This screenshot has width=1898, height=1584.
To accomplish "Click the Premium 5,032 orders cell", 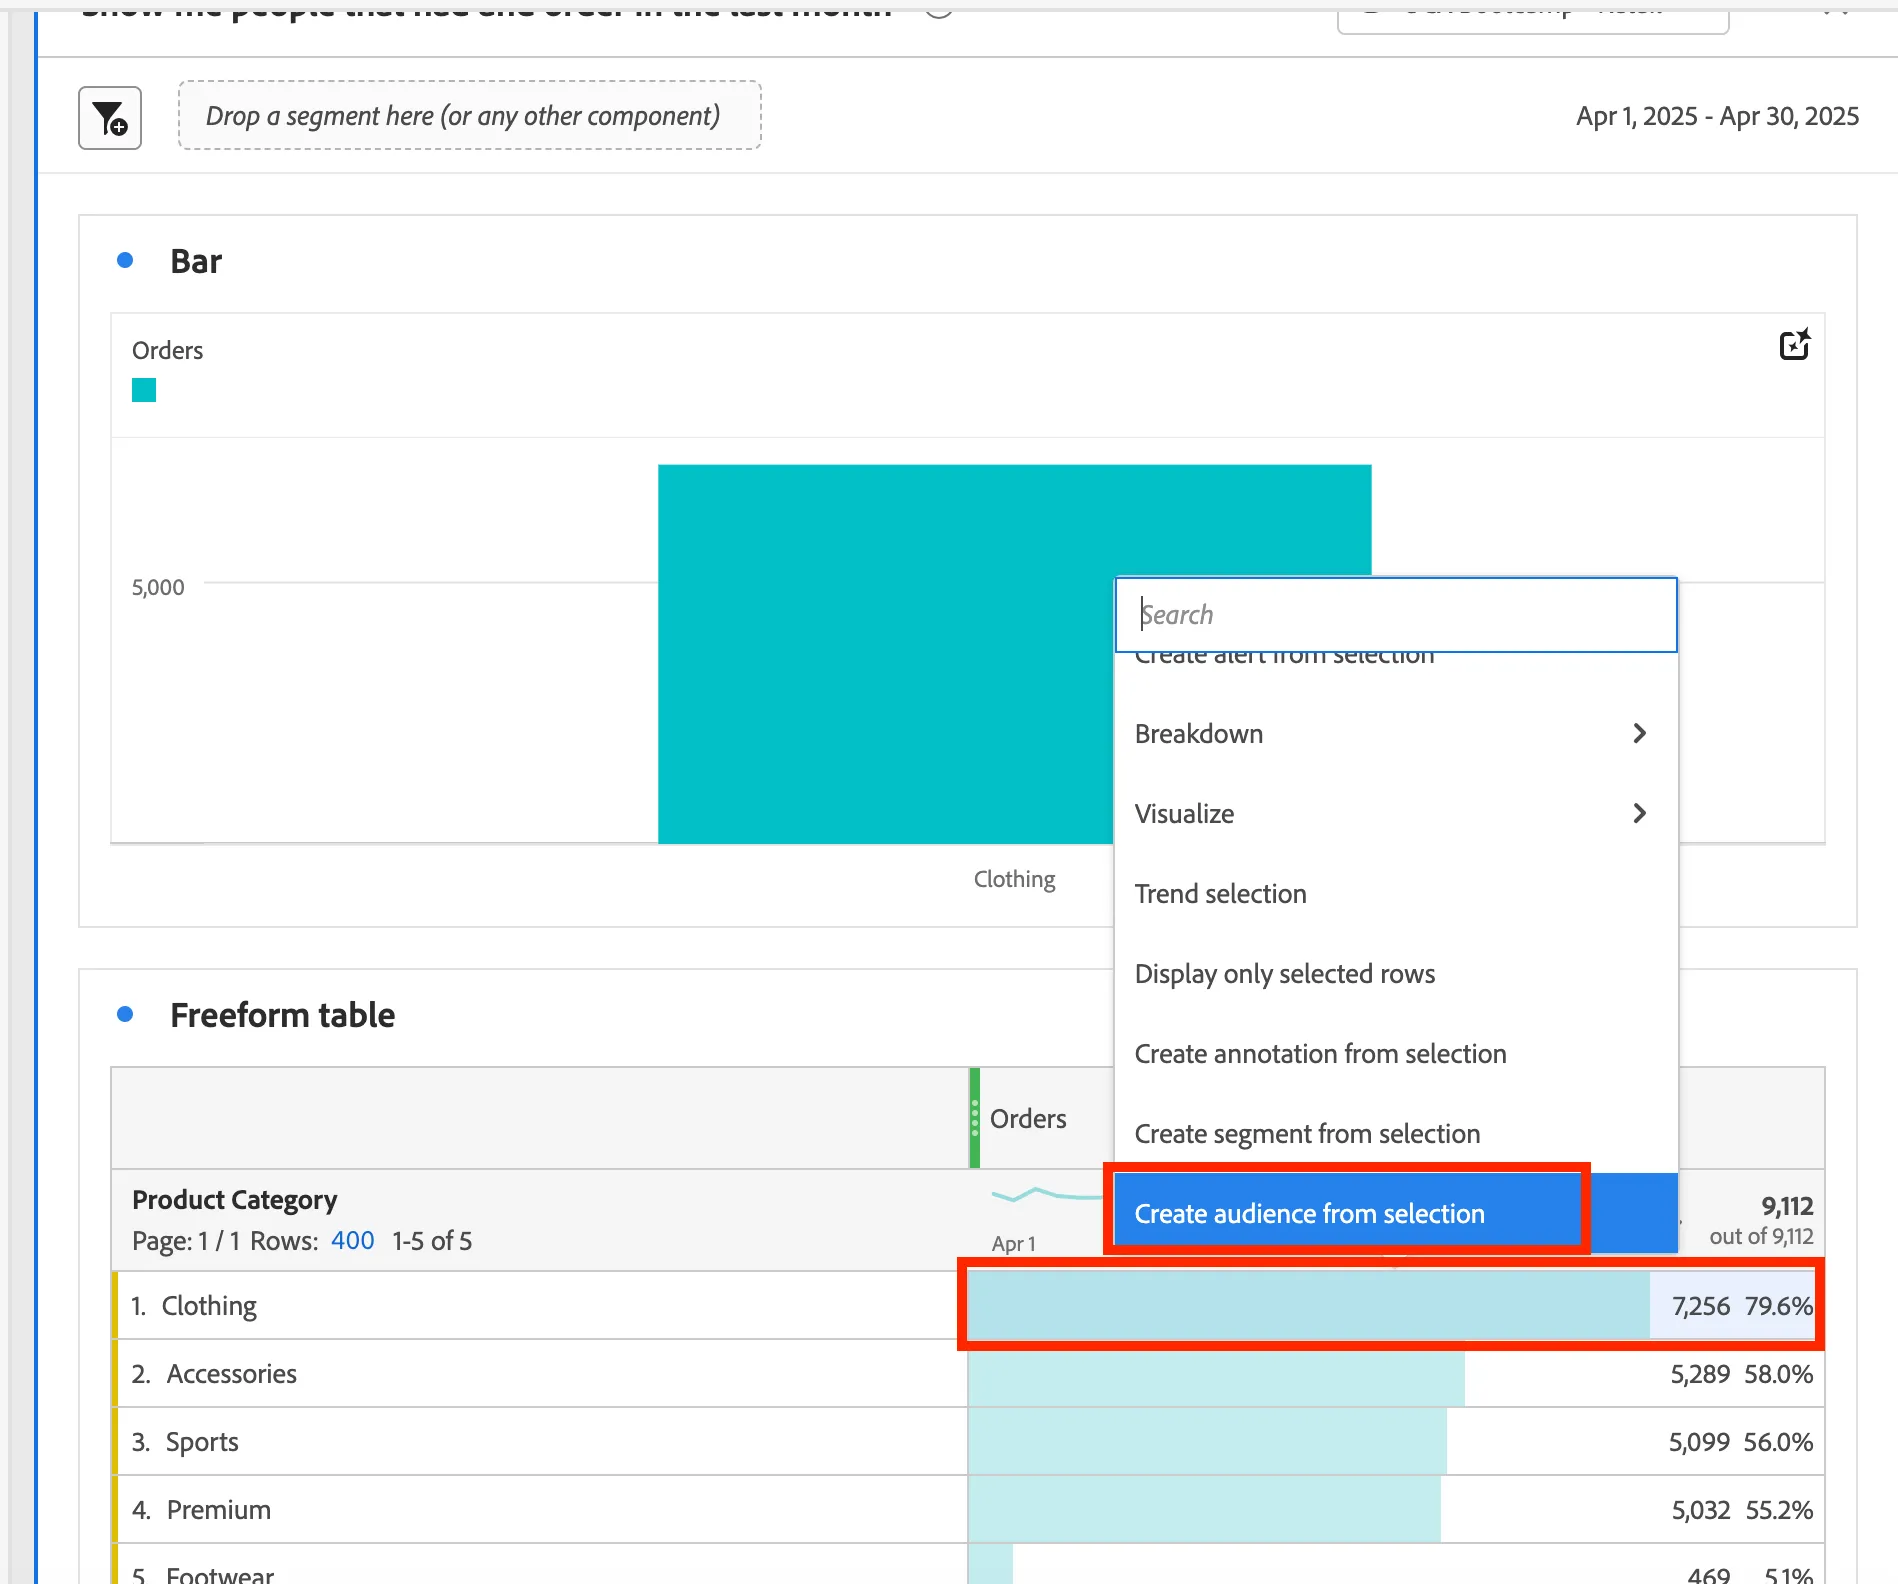I will (x=1396, y=1510).
